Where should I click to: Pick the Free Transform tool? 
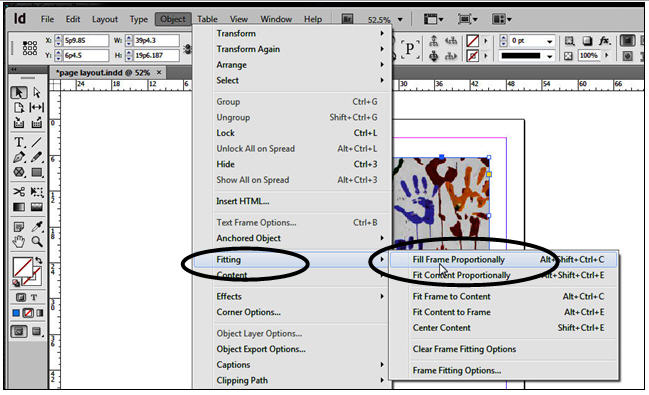(x=37, y=192)
